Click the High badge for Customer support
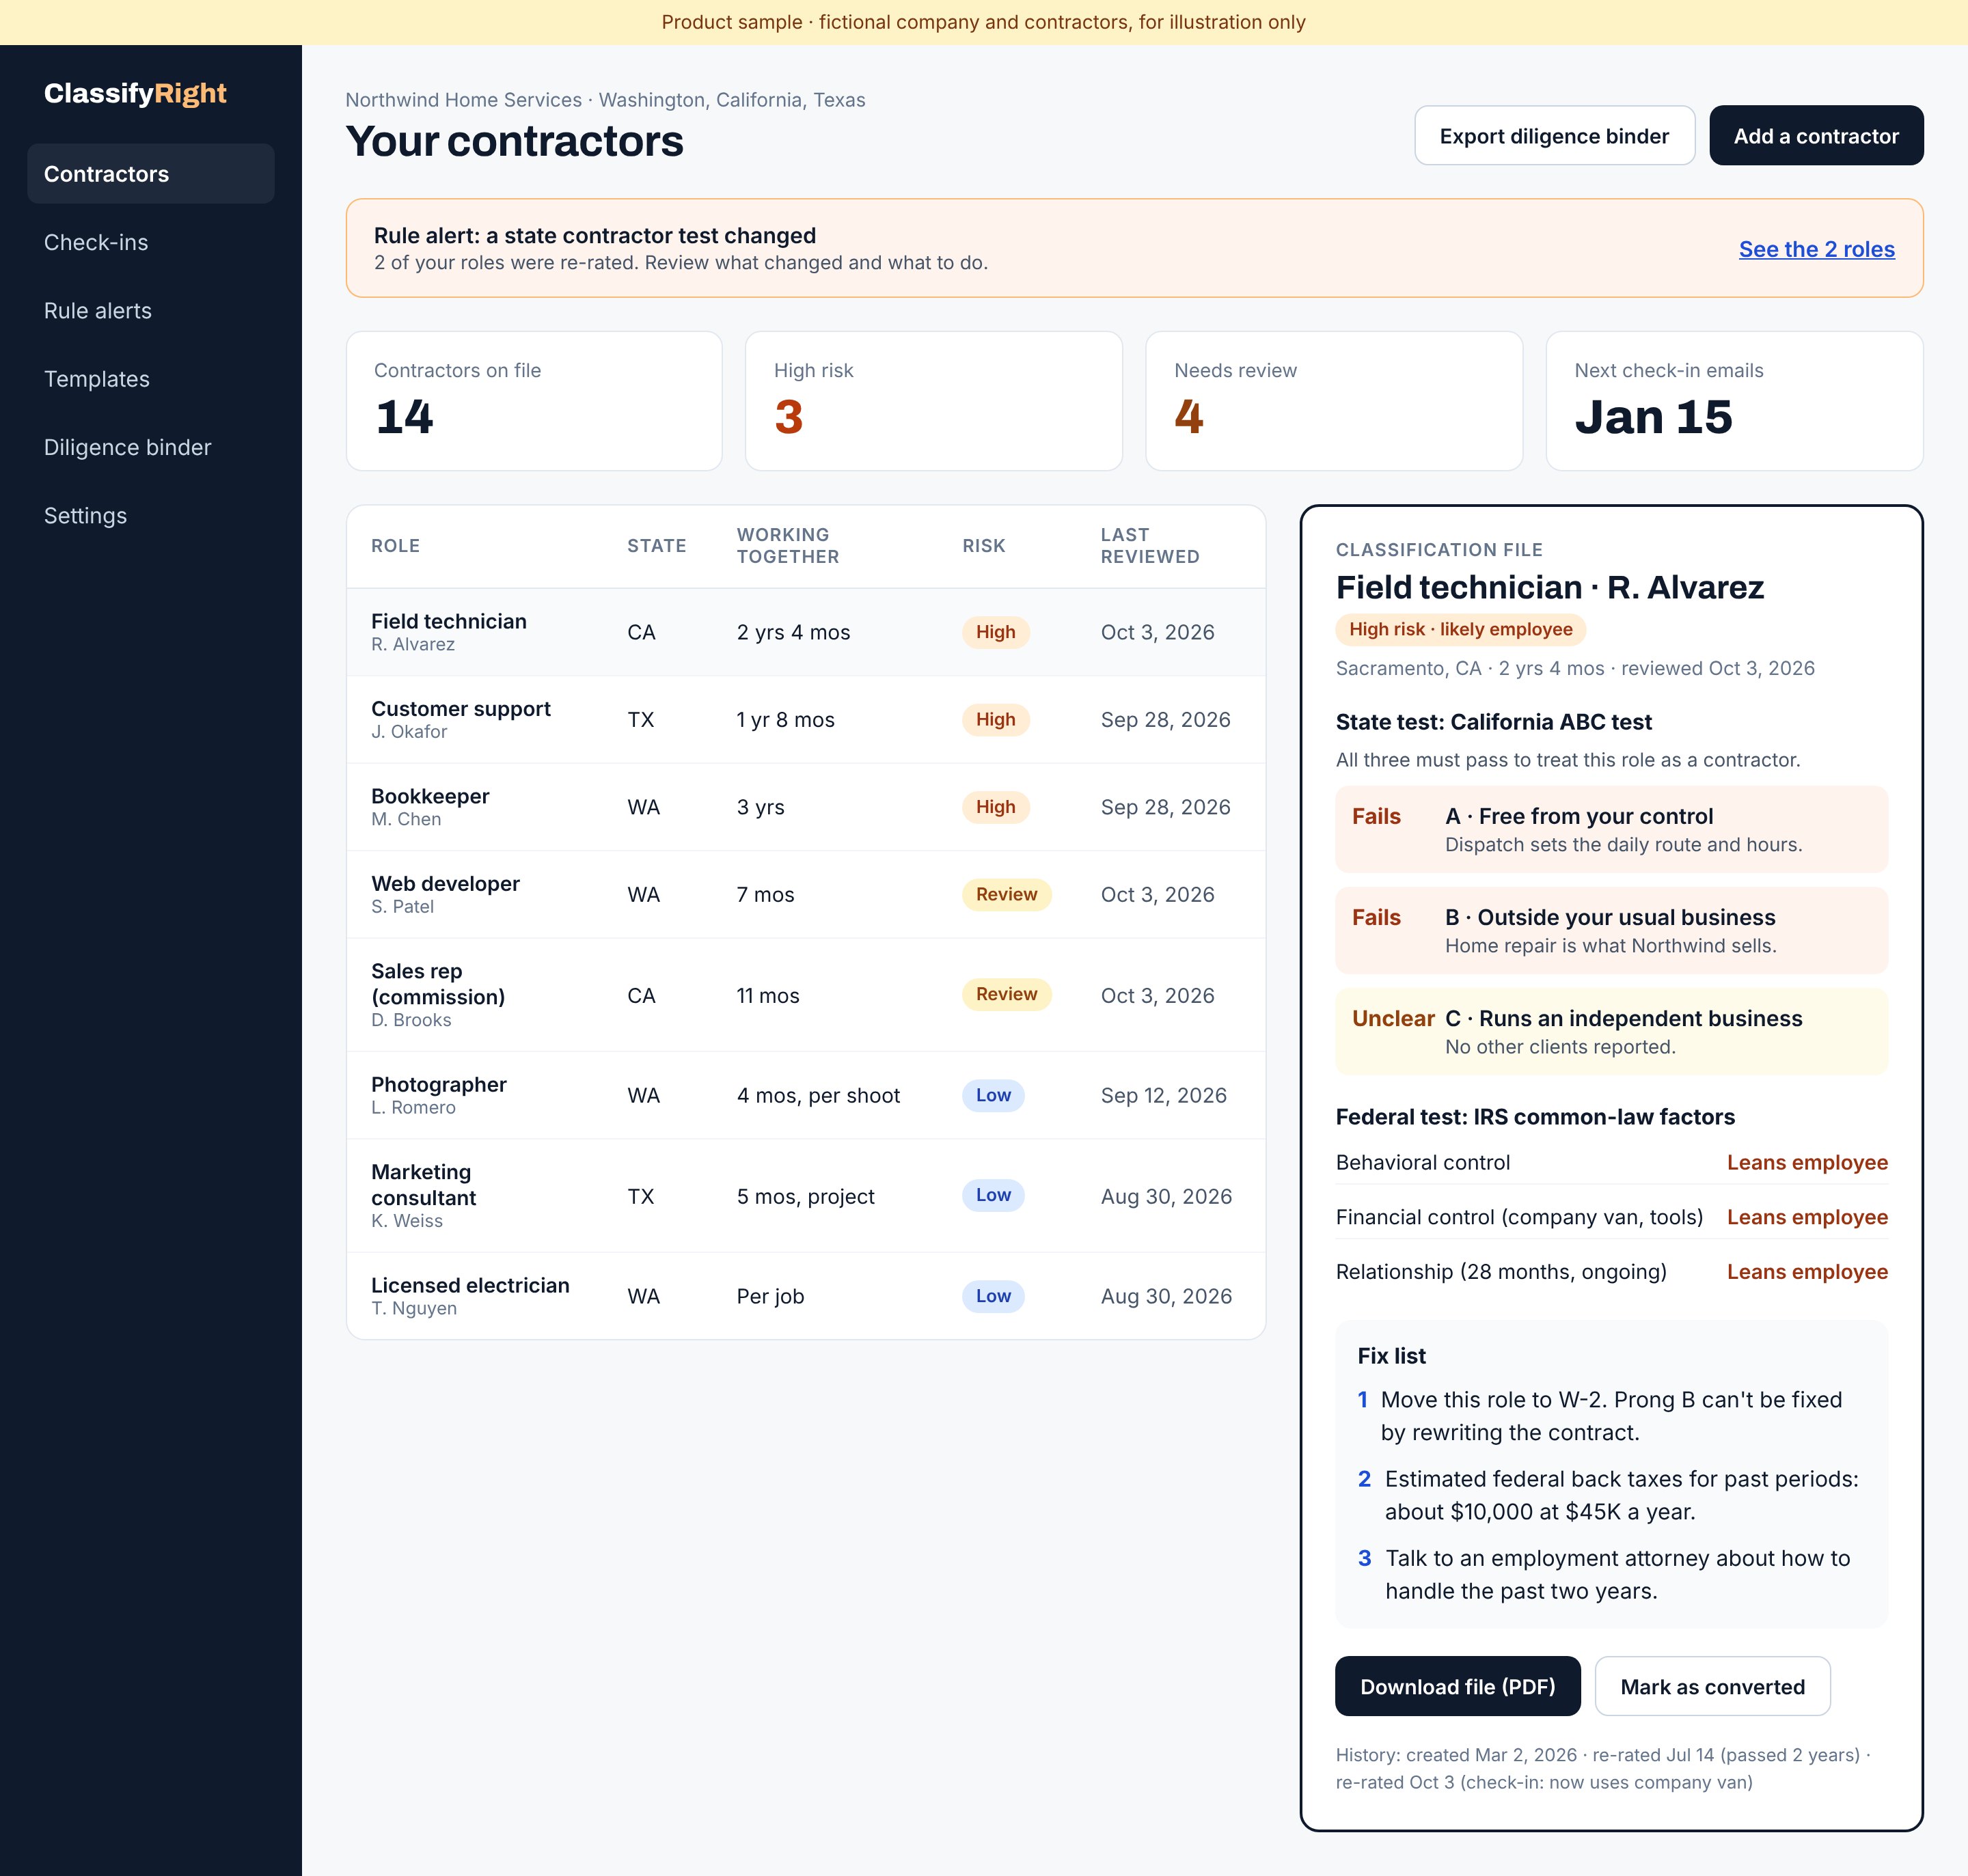 click(x=995, y=719)
